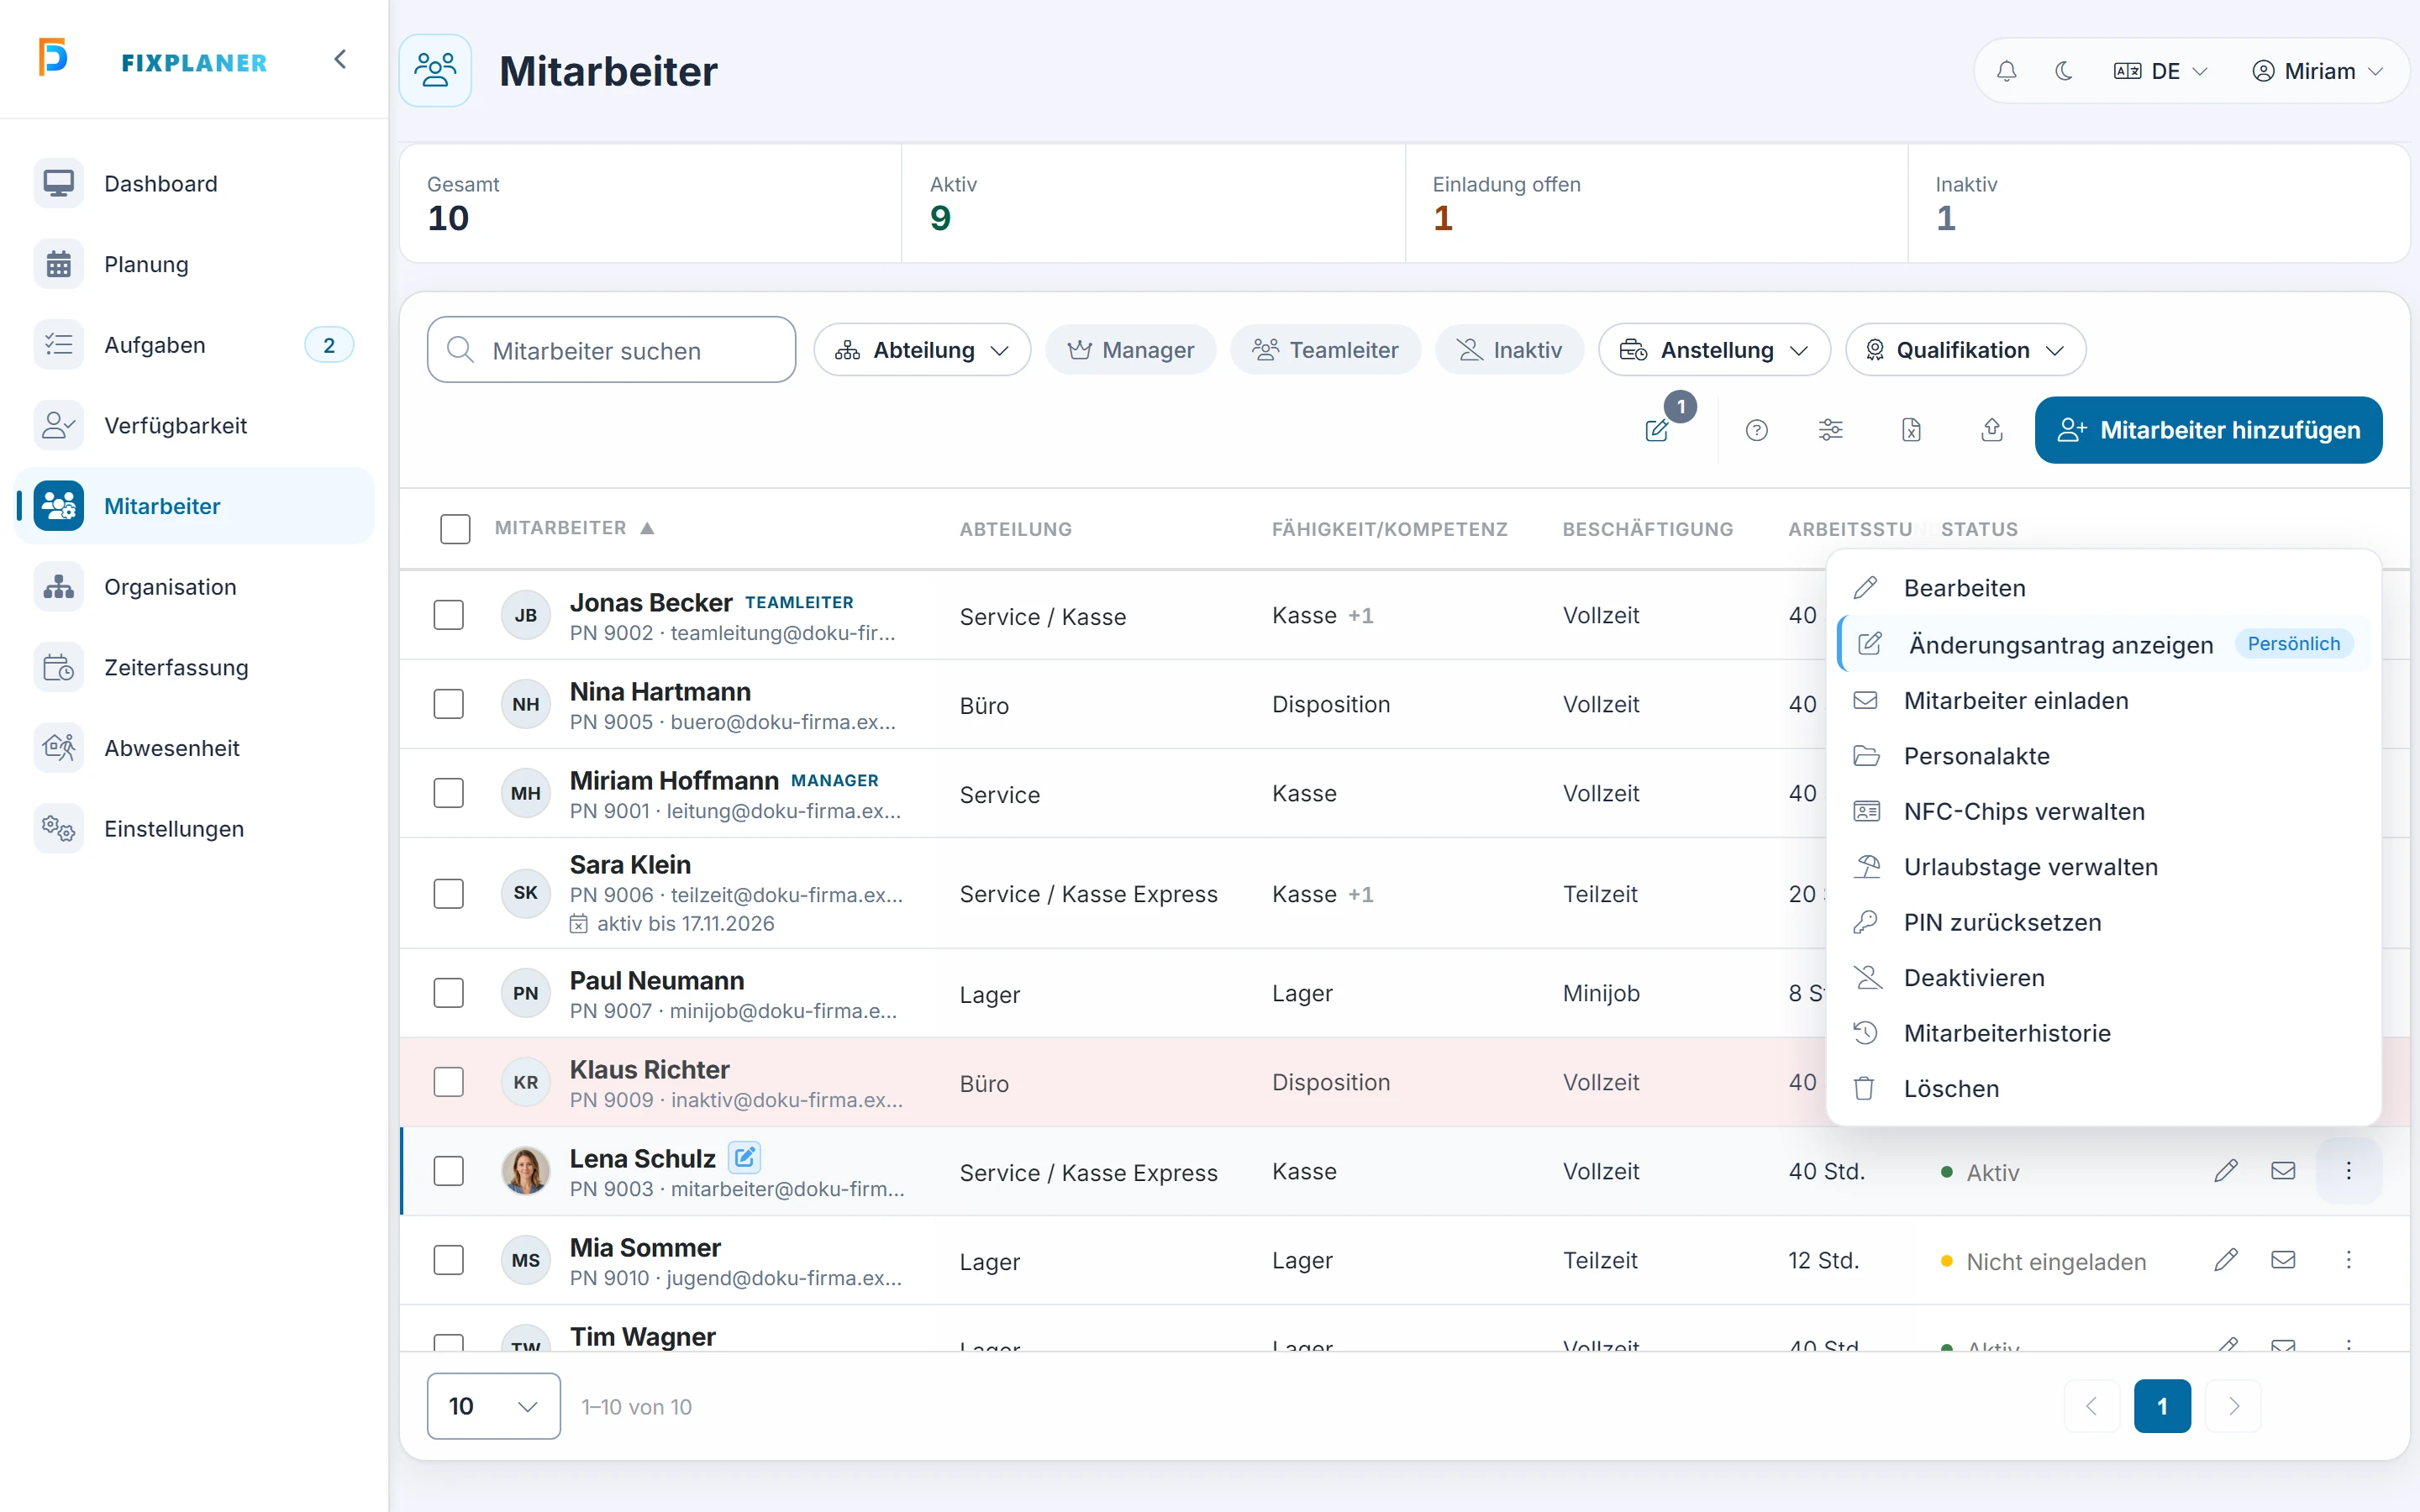The height and width of the screenshot is (1512, 2420).
Task: Collapse the sidebar with the chevron arrow
Action: (x=340, y=60)
